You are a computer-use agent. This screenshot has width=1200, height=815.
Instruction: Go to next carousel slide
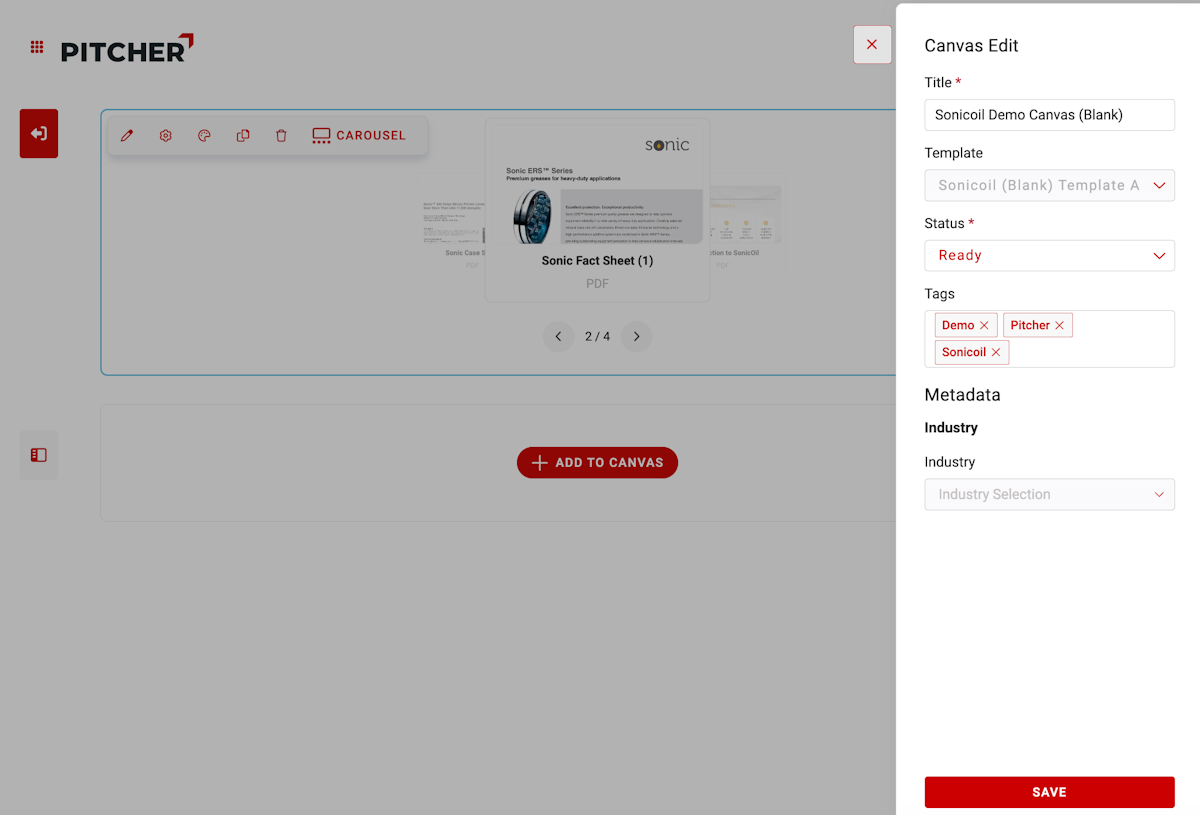pyautogui.click(x=636, y=337)
